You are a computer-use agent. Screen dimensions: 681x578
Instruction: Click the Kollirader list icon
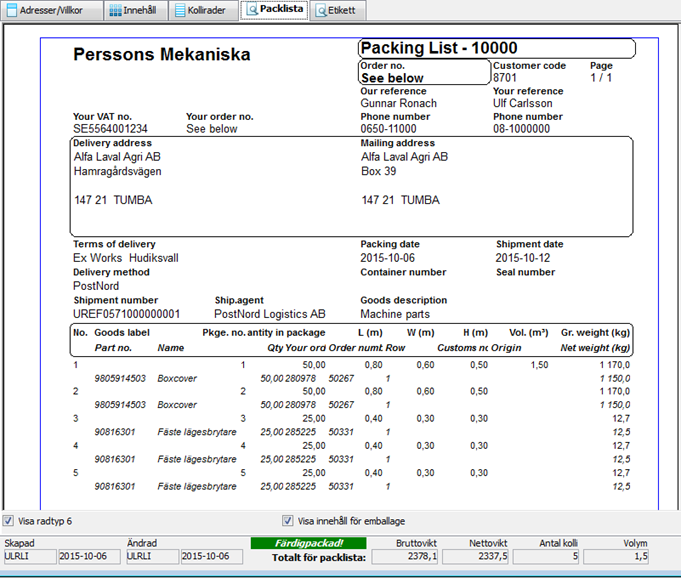coord(180,10)
